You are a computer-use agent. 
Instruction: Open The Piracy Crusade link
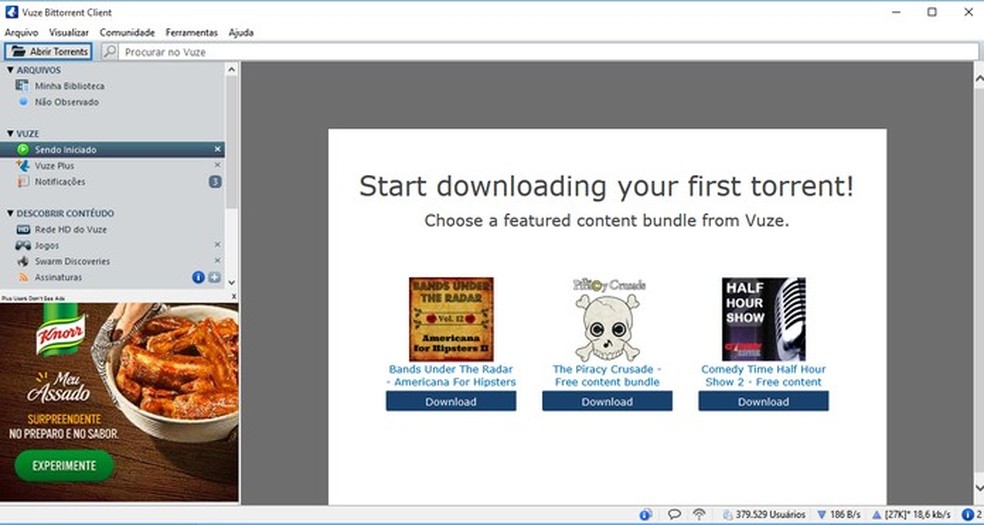tap(607, 375)
